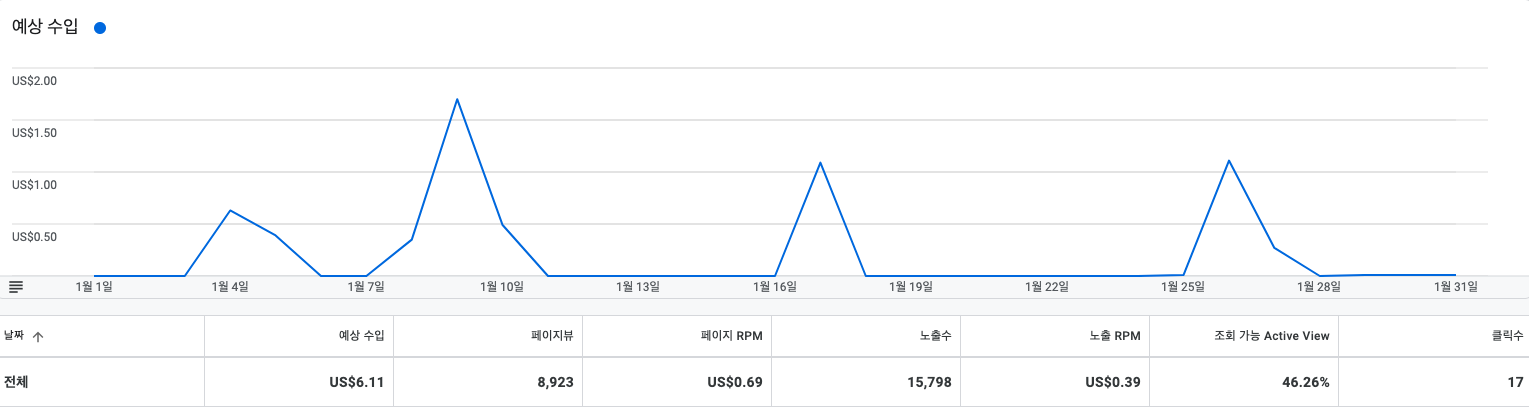The image size is (1529, 407).
Task: Click the 1월 10일 axis label
Action: pos(502,287)
